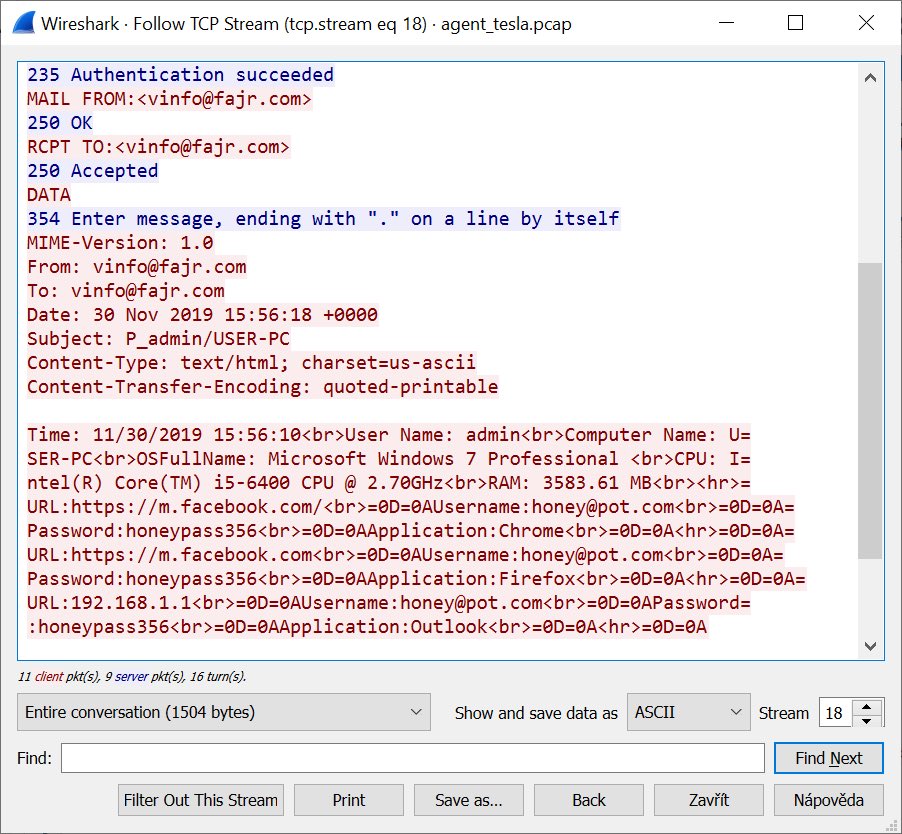Minimize the Follow TCP Stream window
The width and height of the screenshot is (902, 834).
coord(727,23)
